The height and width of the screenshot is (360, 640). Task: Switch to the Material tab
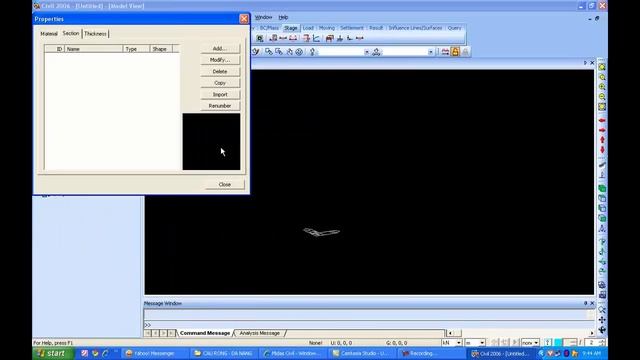49,34
